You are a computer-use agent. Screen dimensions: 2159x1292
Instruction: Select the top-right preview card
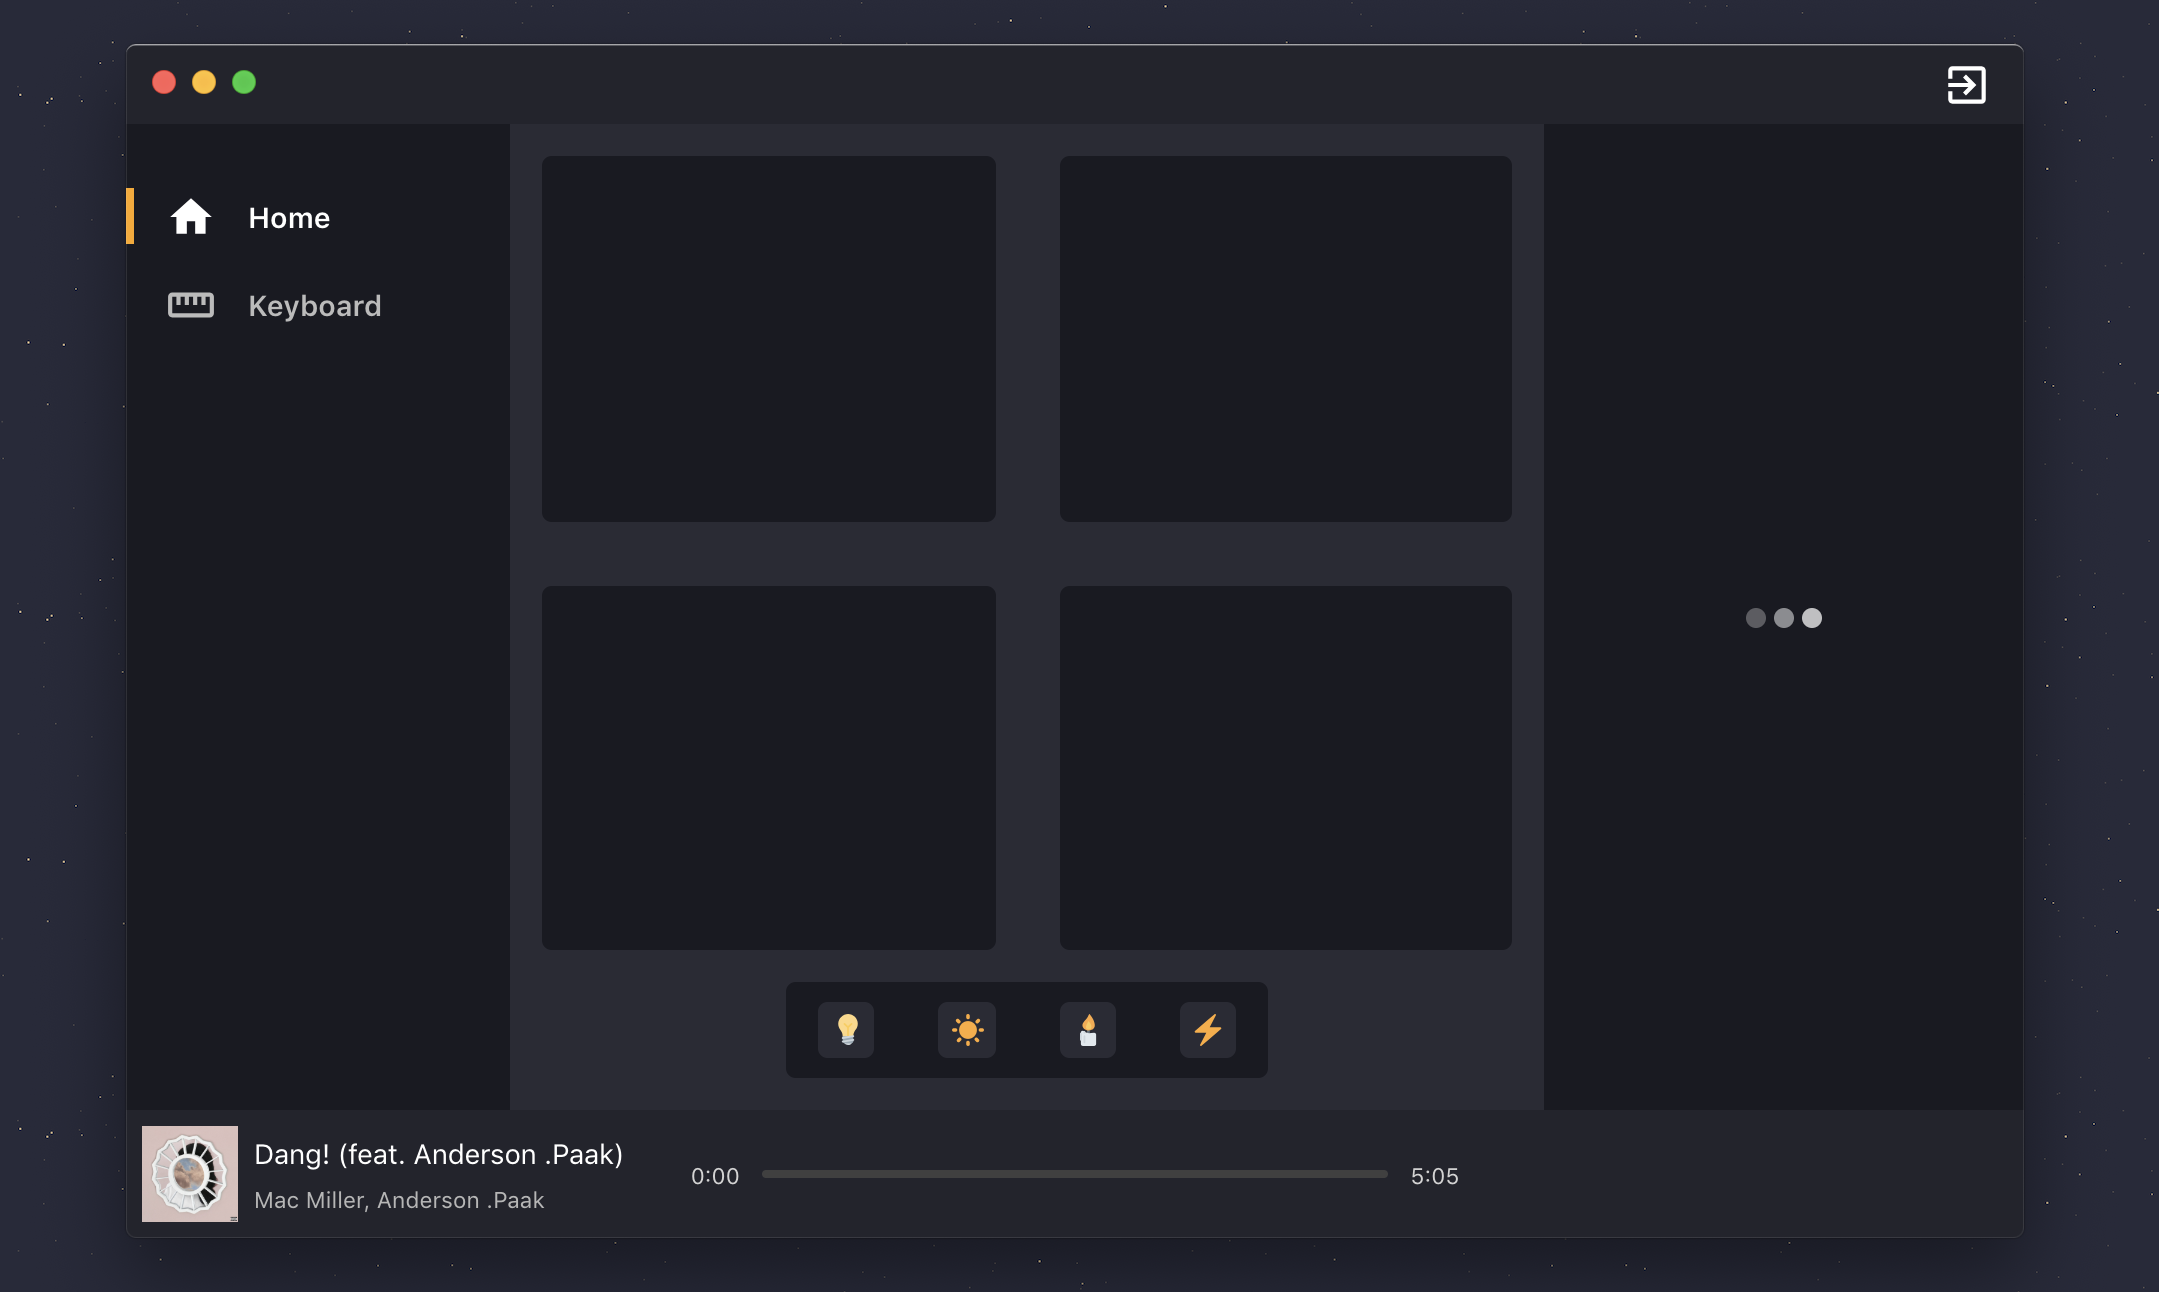tap(1285, 338)
